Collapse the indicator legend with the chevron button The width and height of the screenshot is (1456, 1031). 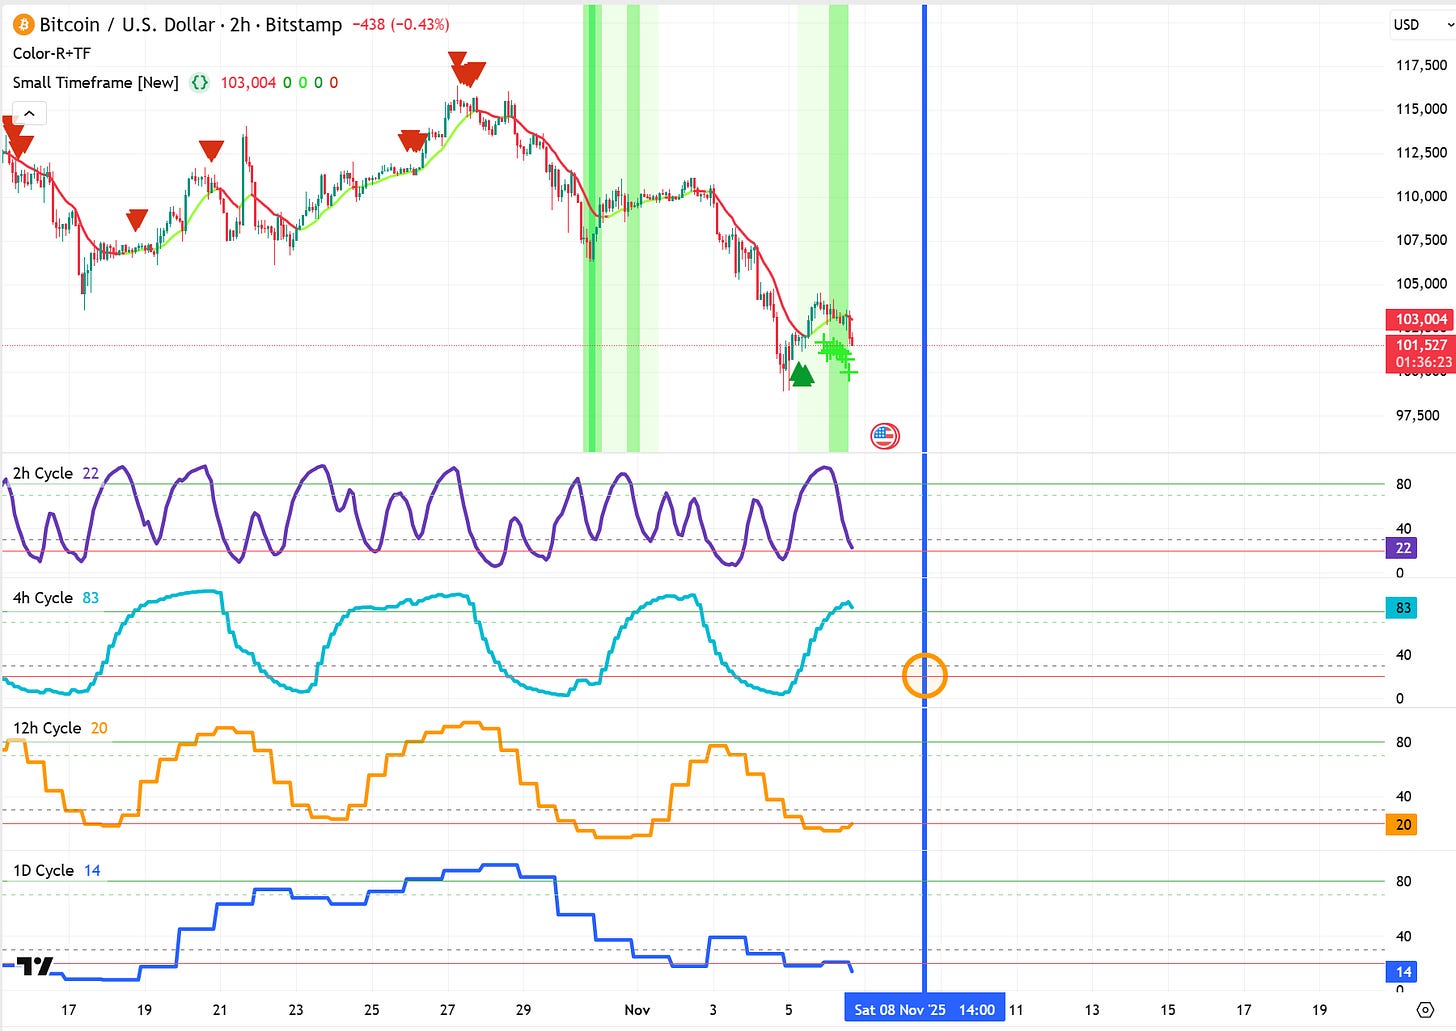pyautogui.click(x=30, y=113)
